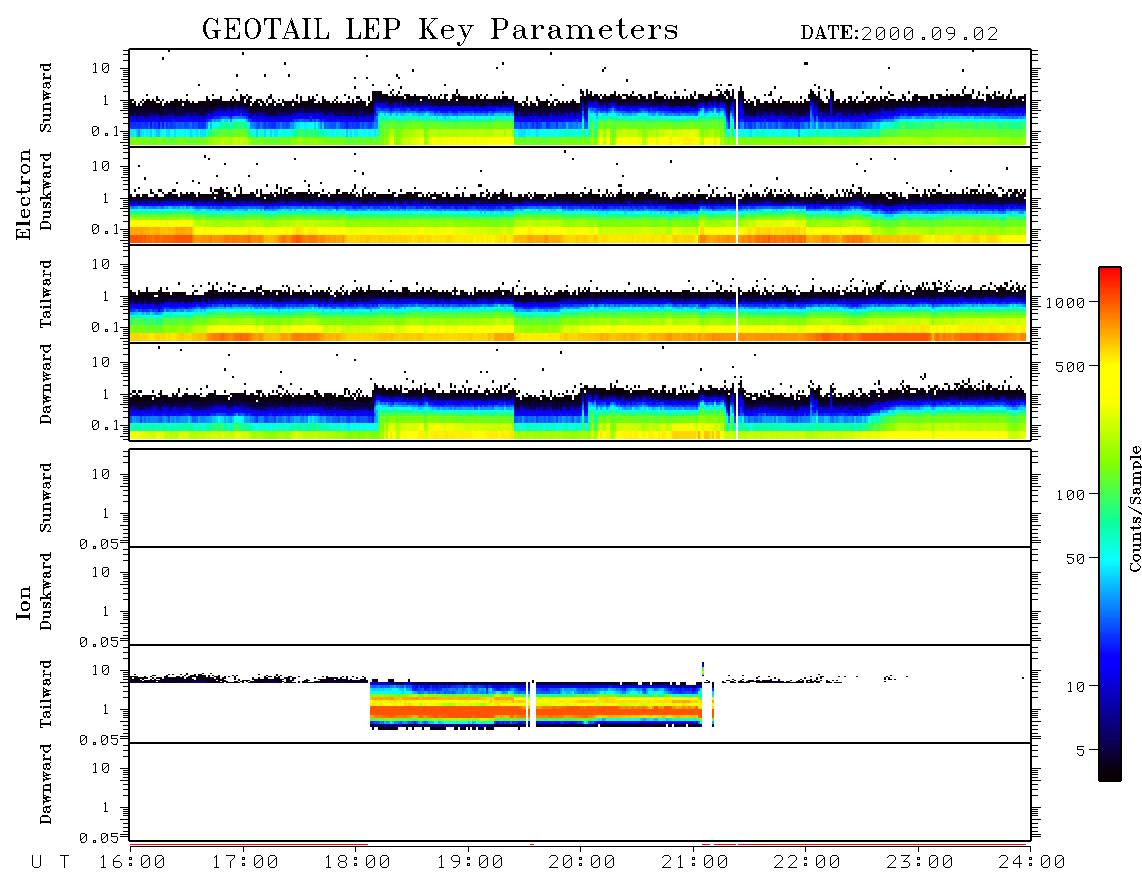The image size is (1142, 880).
Task: Click the DATE:2000.09.02 label
Action: coord(899,34)
